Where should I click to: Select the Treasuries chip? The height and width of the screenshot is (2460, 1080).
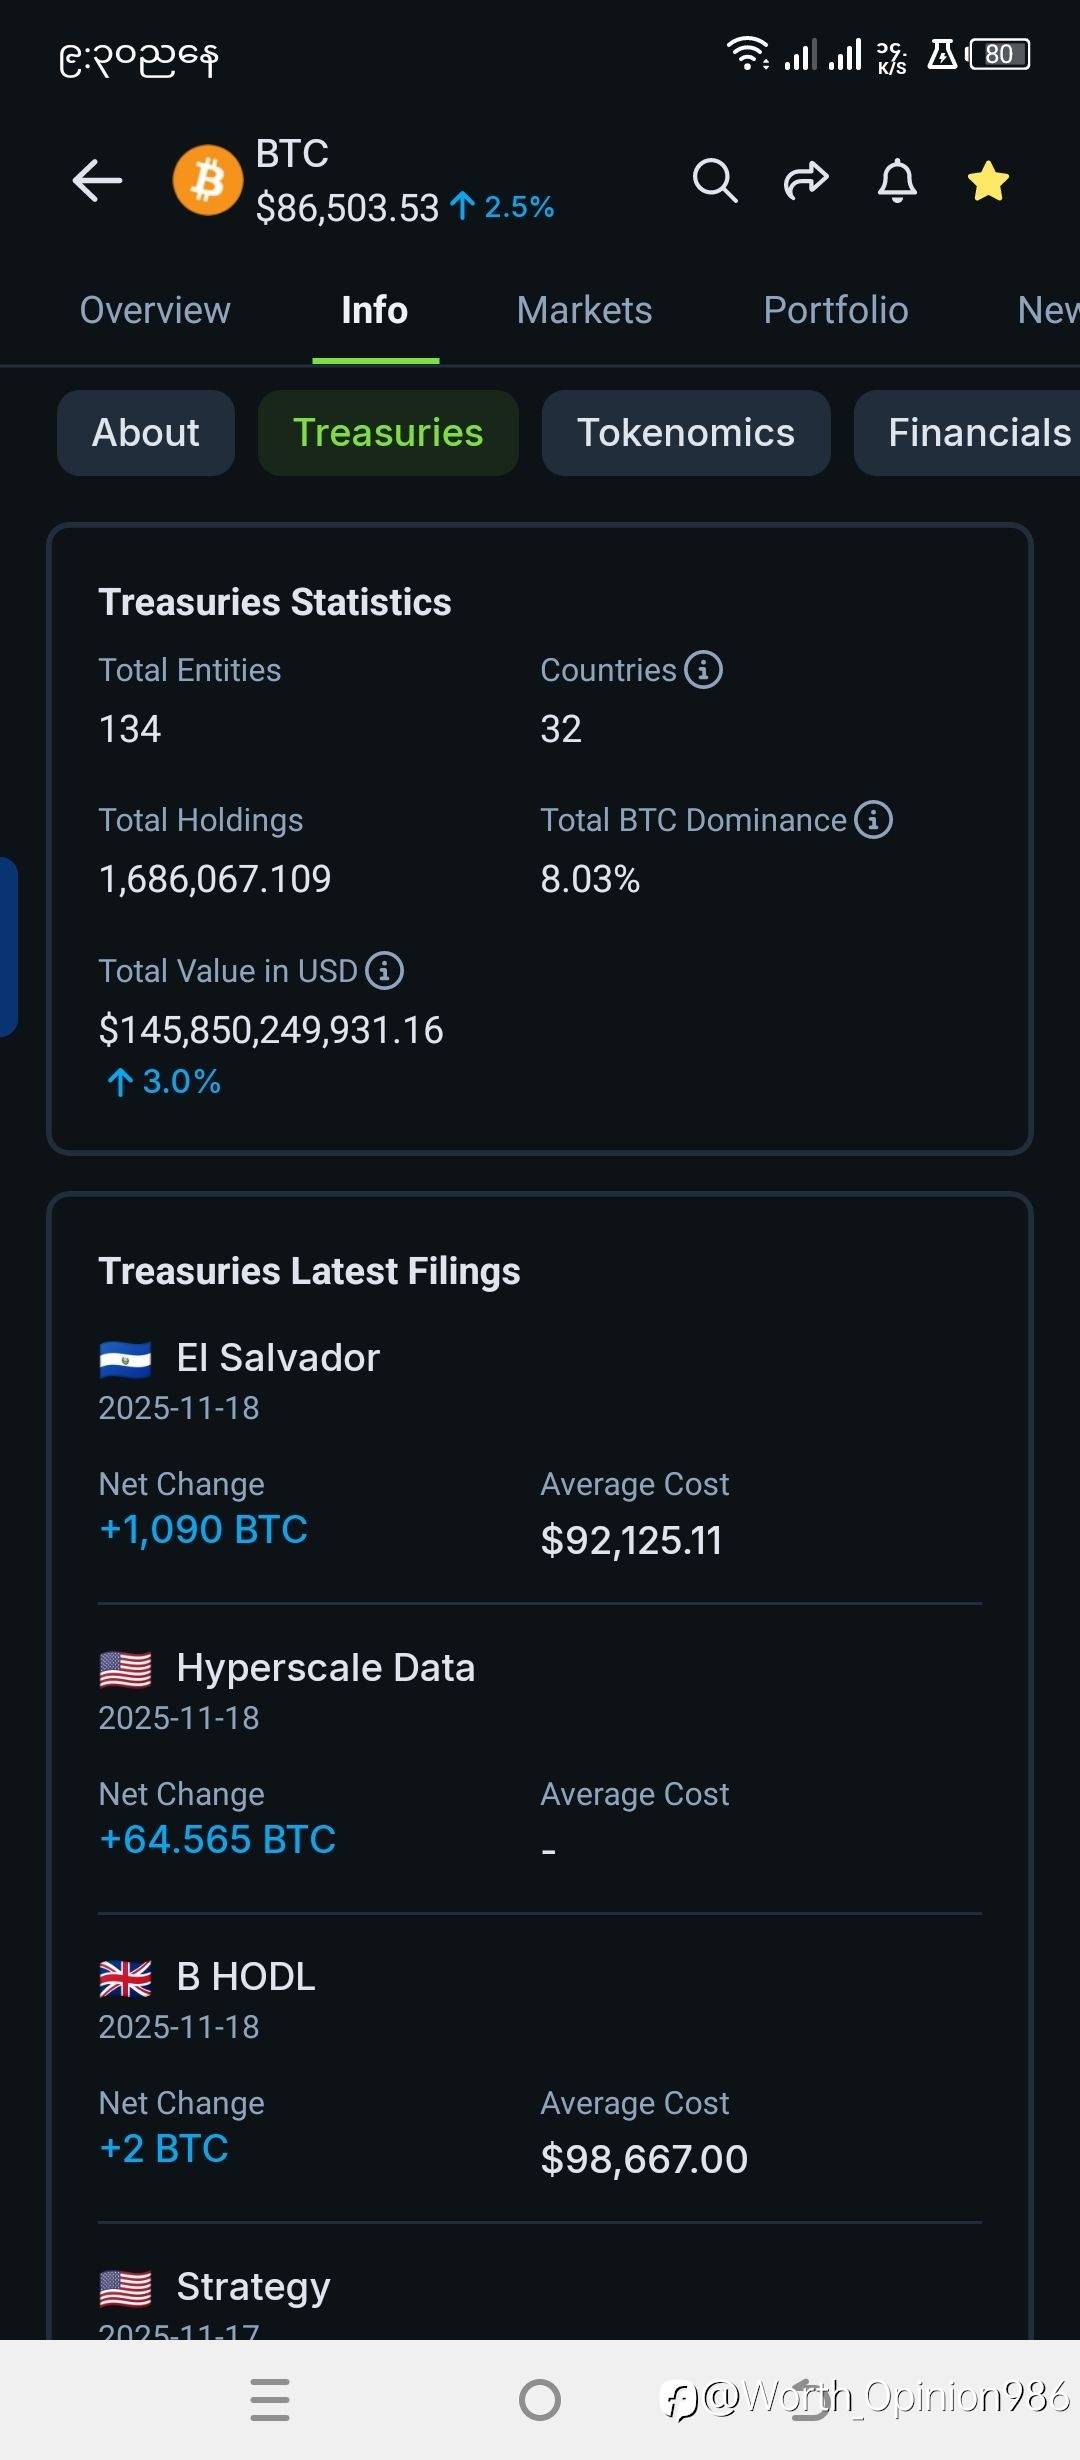pyautogui.click(x=388, y=433)
